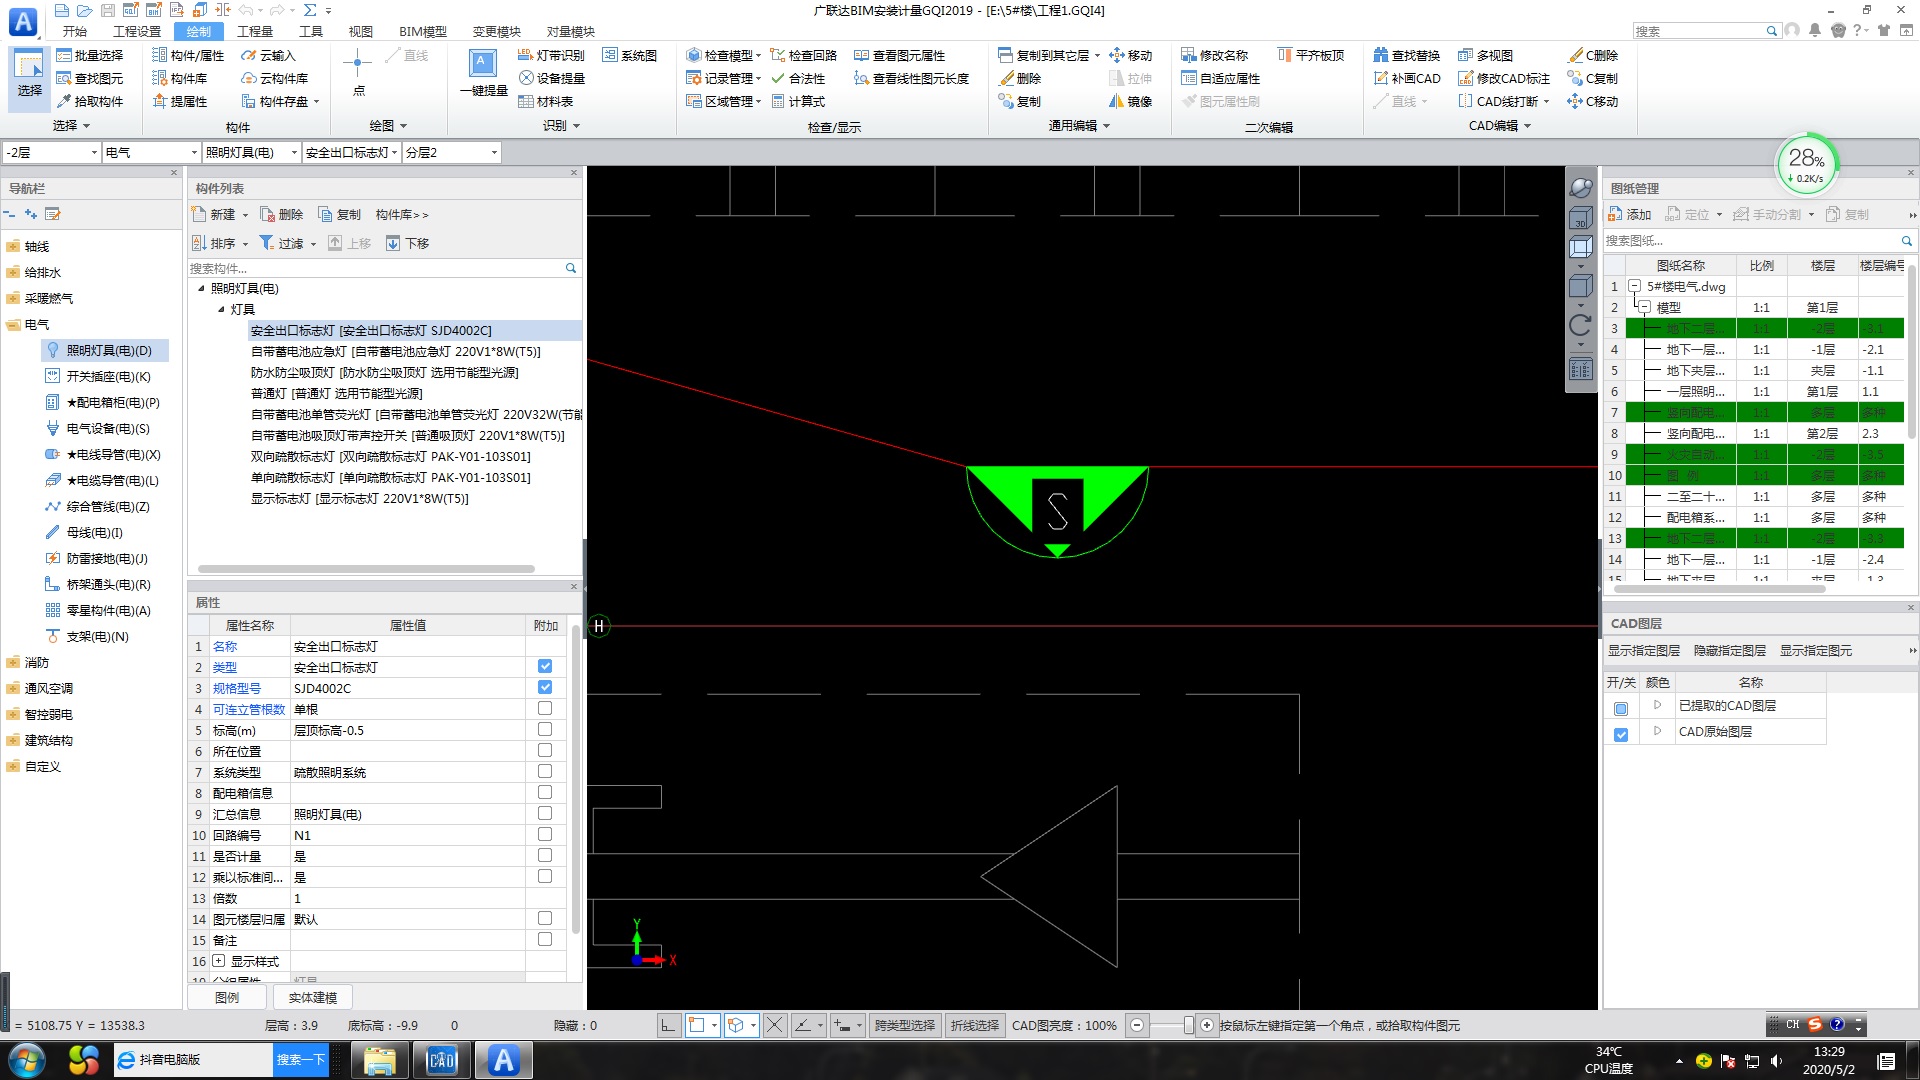Open 查找图元 tool
The width and height of the screenshot is (1920, 1080).
tap(89, 78)
